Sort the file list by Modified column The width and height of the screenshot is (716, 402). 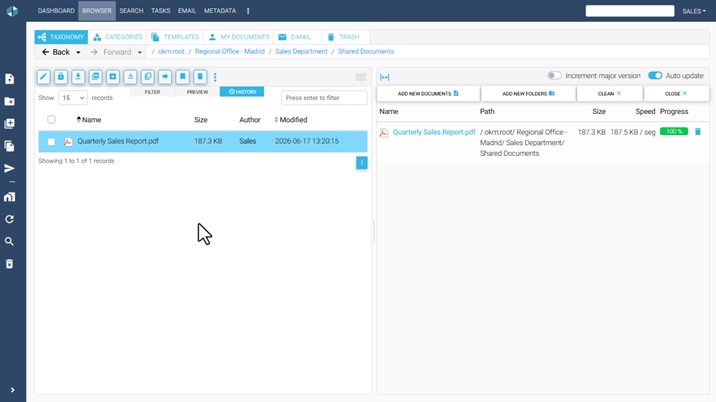point(290,120)
